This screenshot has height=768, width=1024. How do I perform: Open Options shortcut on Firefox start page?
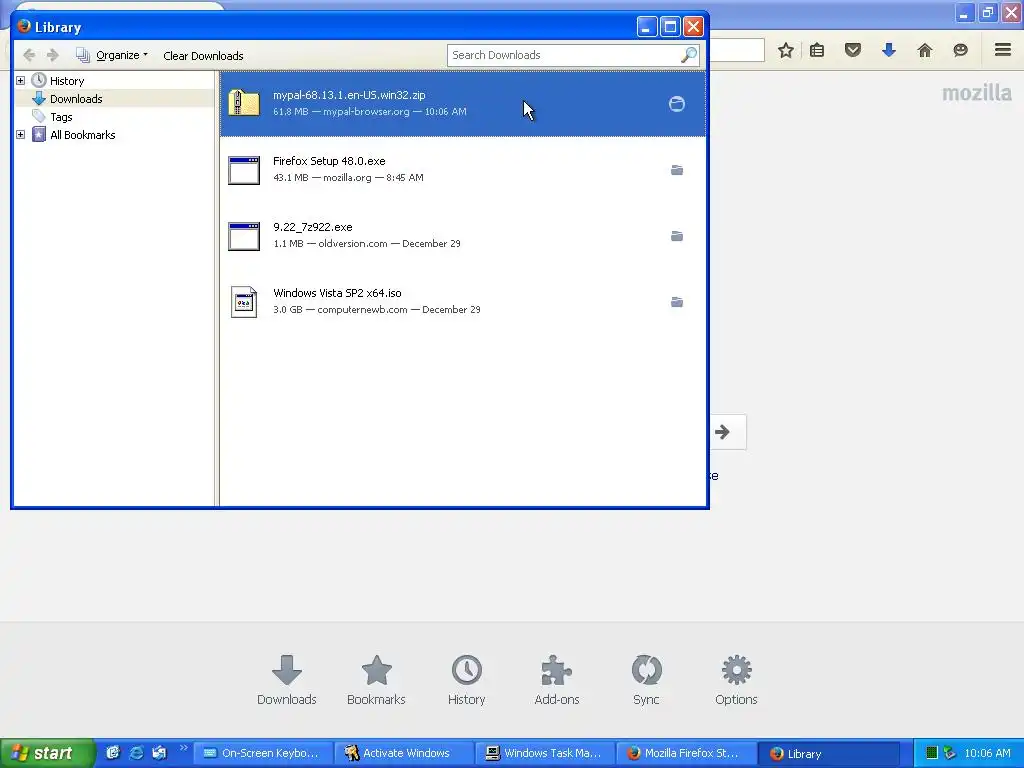coord(736,680)
